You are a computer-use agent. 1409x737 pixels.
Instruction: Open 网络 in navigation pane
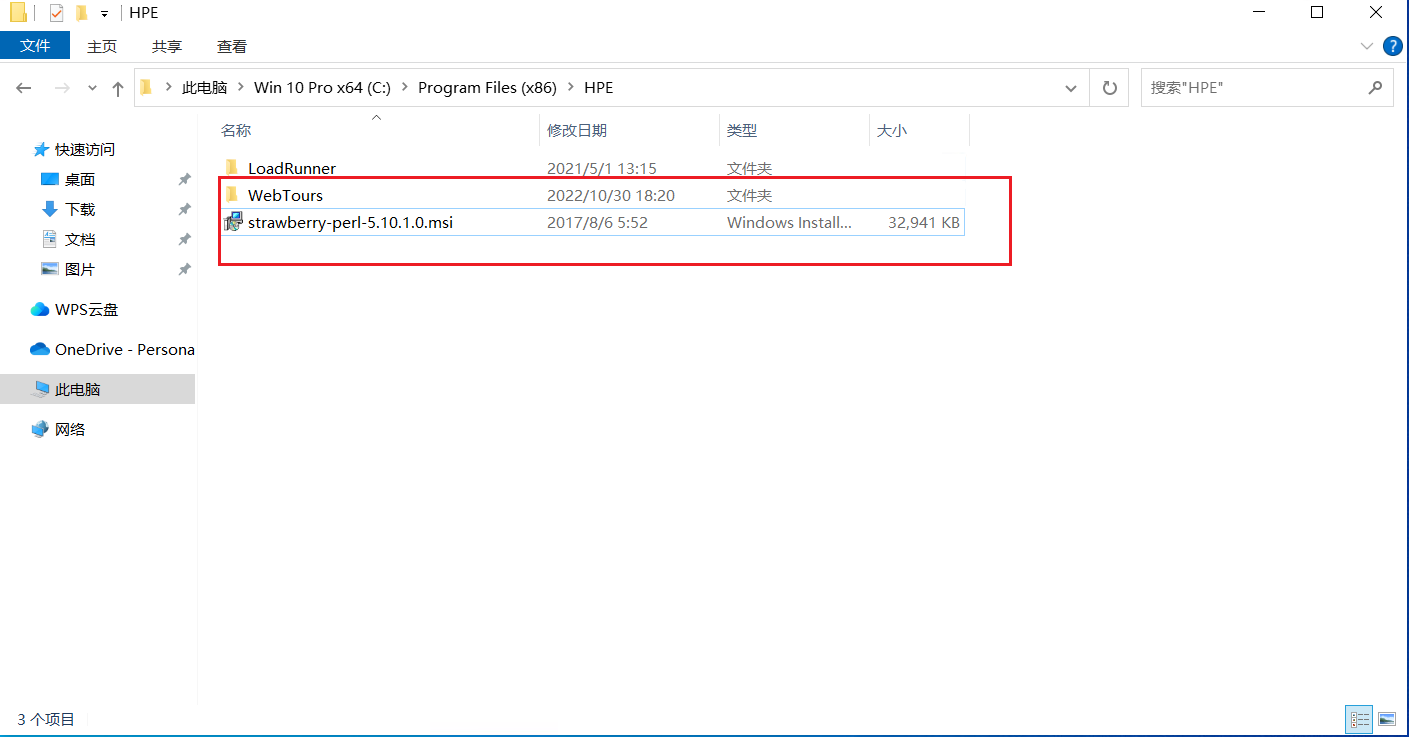point(70,429)
